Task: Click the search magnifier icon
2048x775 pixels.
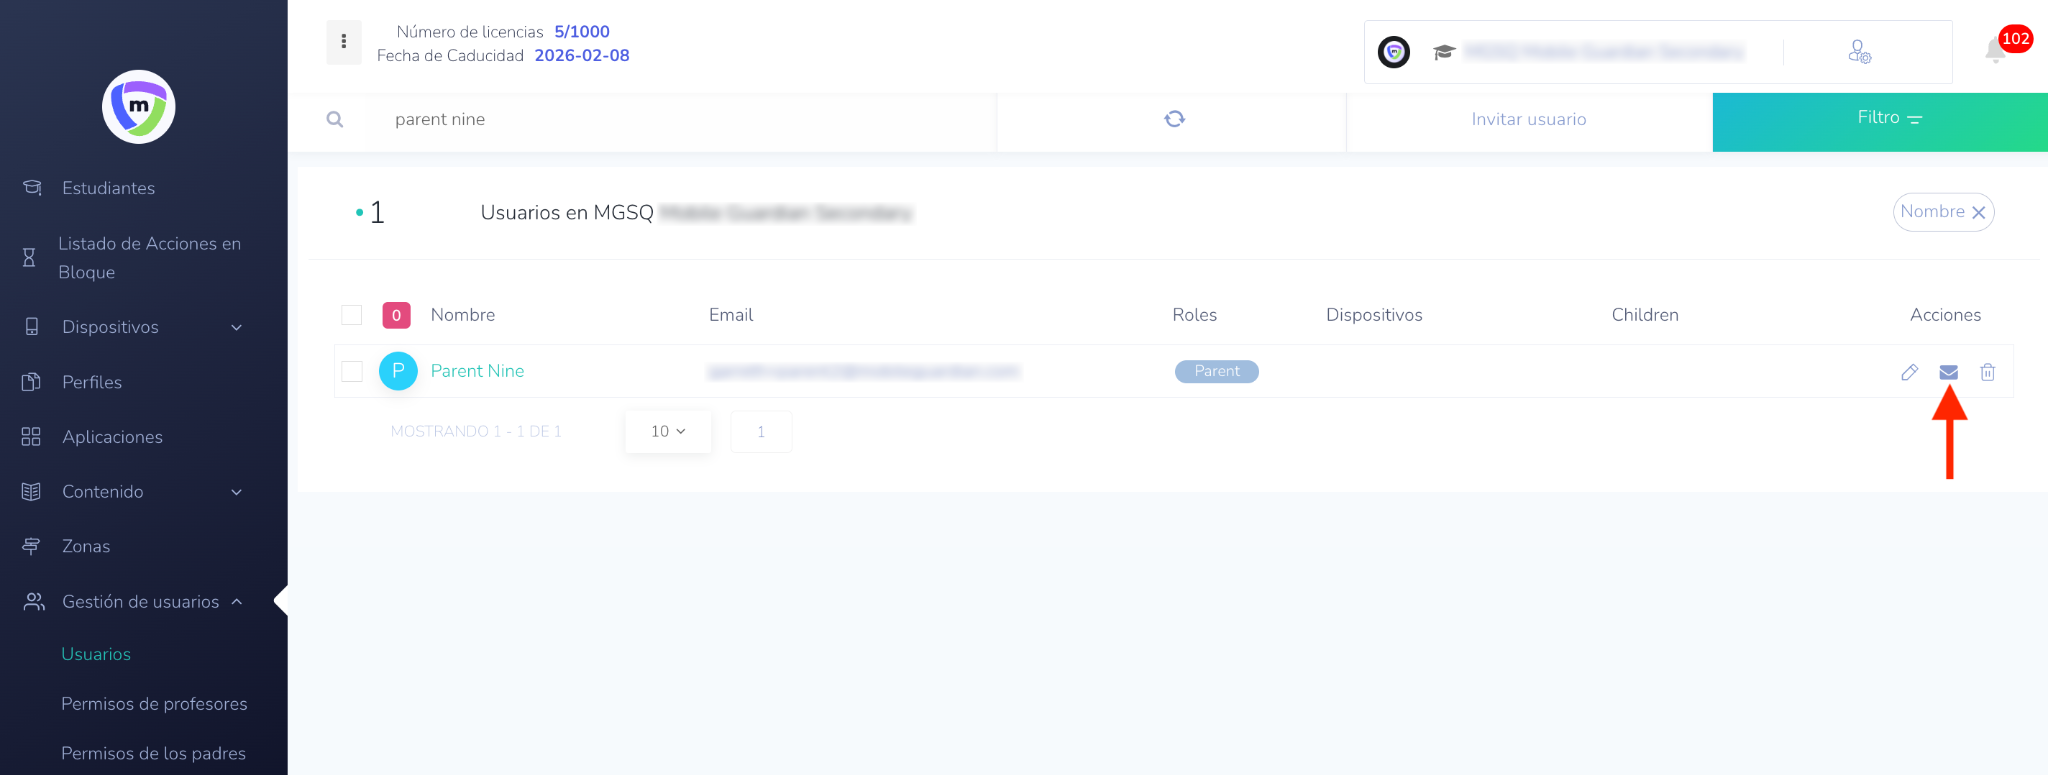Action: 335,120
